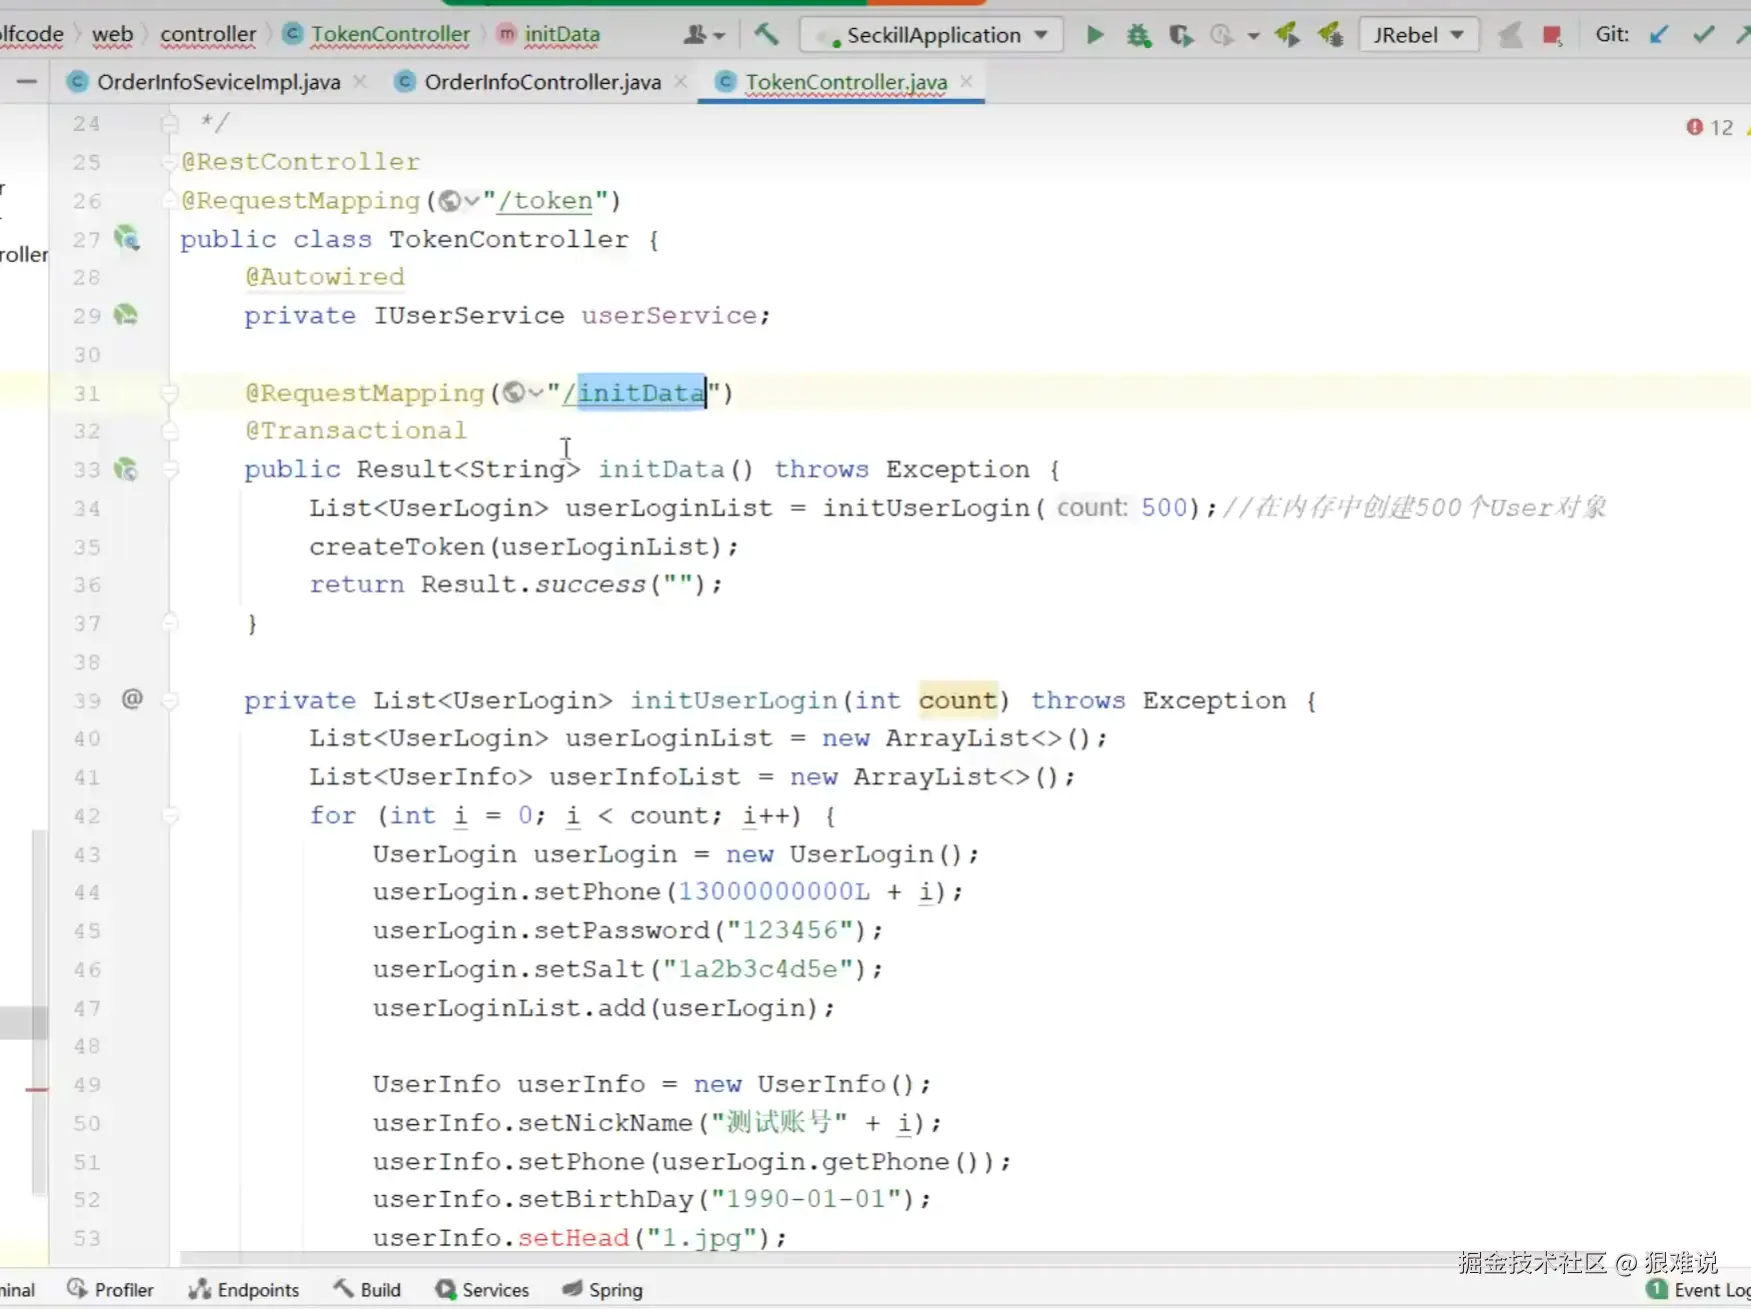The width and height of the screenshot is (1751, 1309).
Task: Open the Event Log panel
Action: [1700, 1289]
